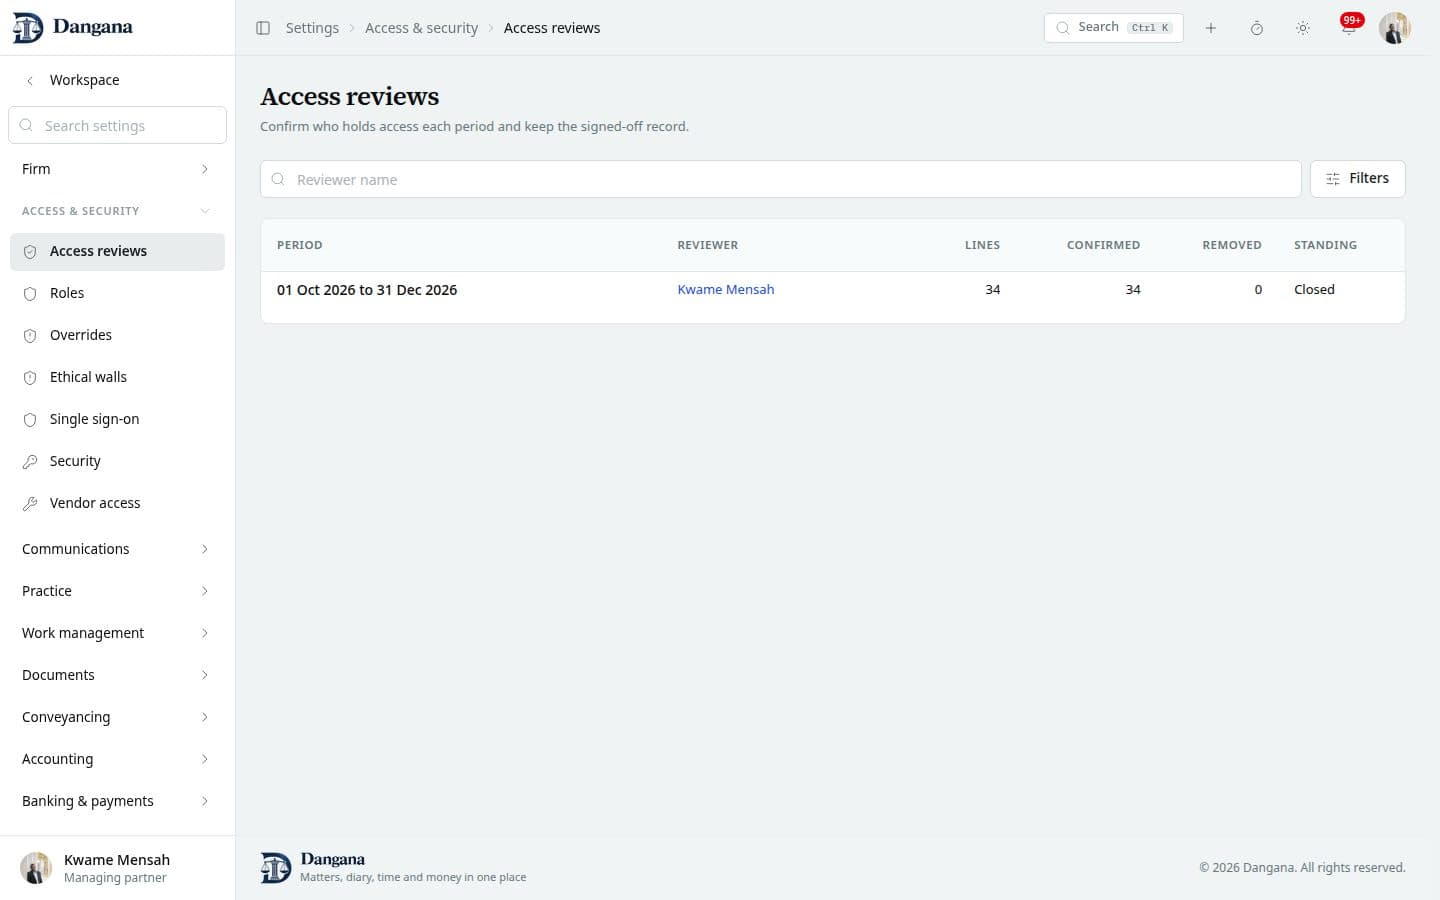The height and width of the screenshot is (900, 1440).
Task: Open Single sign-on settings
Action: [x=117, y=419]
